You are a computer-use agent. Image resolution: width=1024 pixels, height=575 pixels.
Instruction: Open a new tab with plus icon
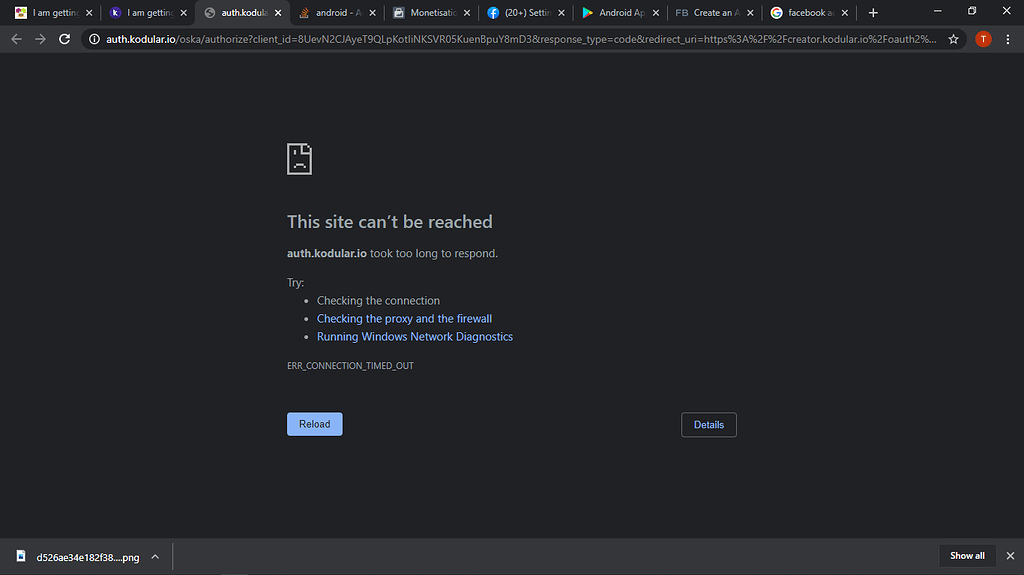coord(873,12)
